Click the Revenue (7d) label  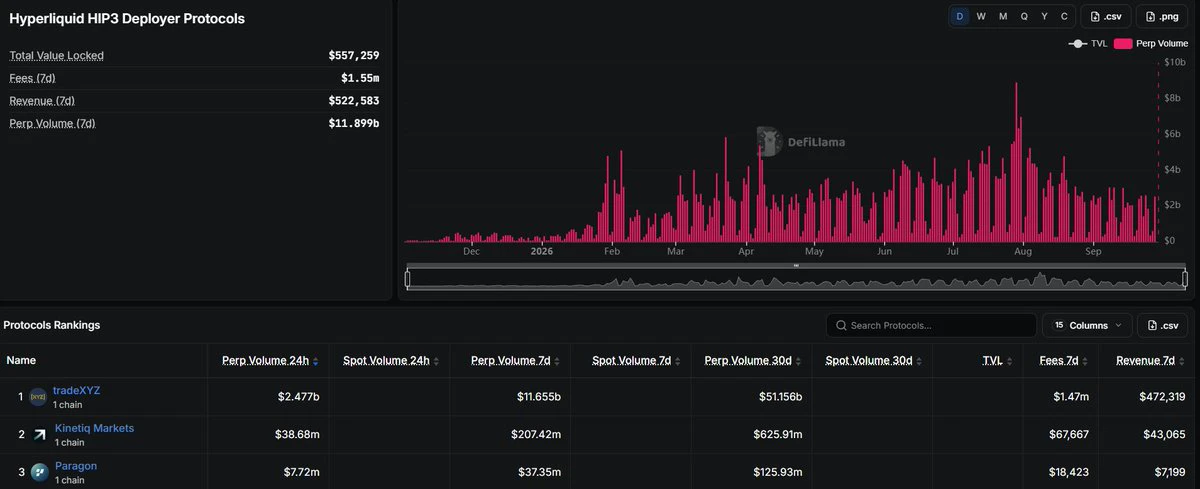(x=42, y=101)
